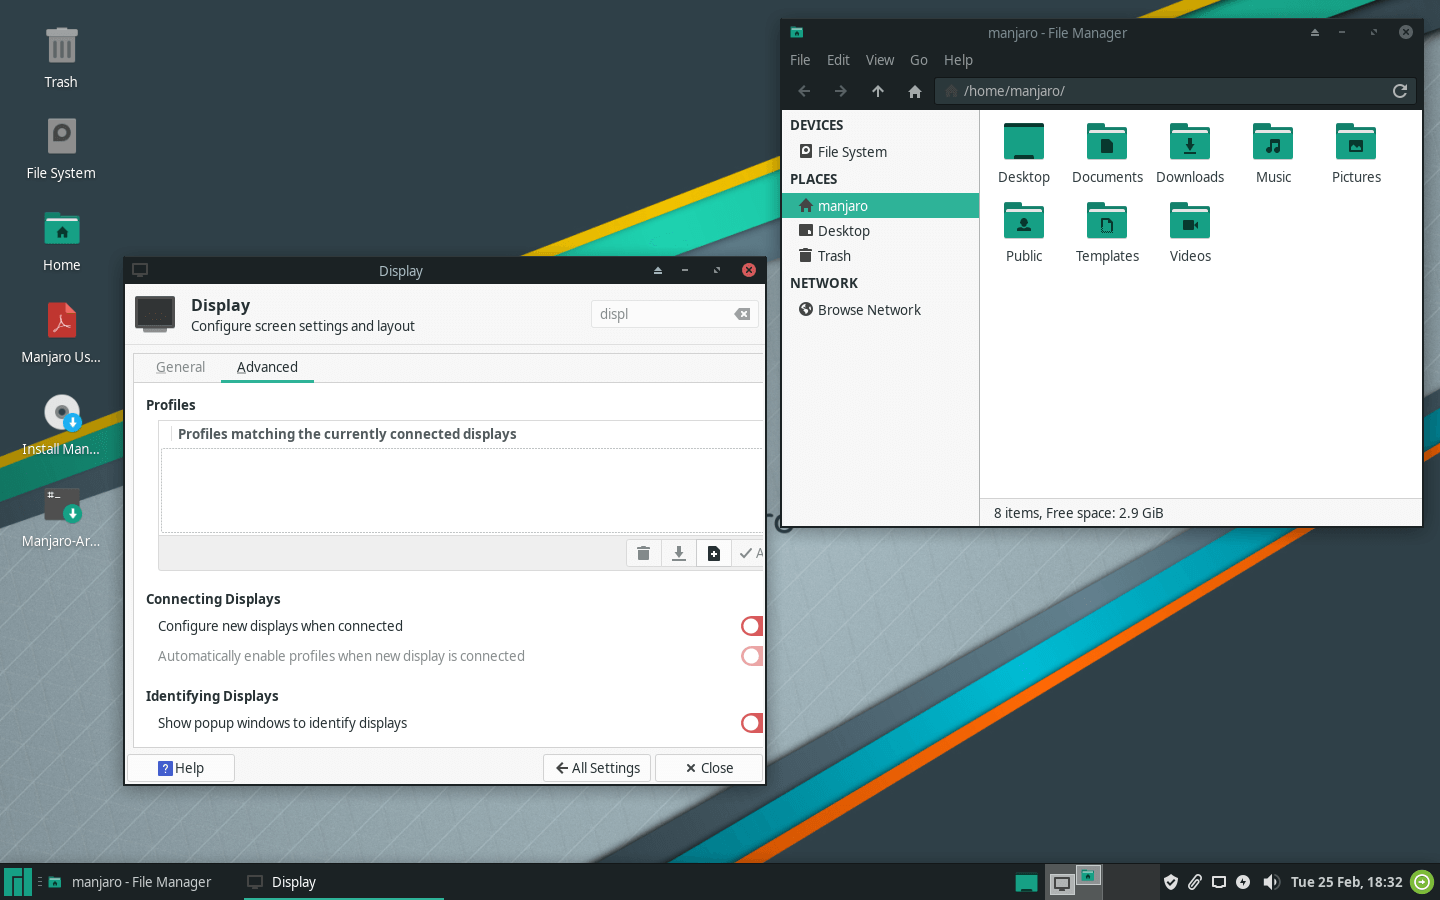Toggle automatically enable profiles switch
The image size is (1440, 900).
click(752, 656)
